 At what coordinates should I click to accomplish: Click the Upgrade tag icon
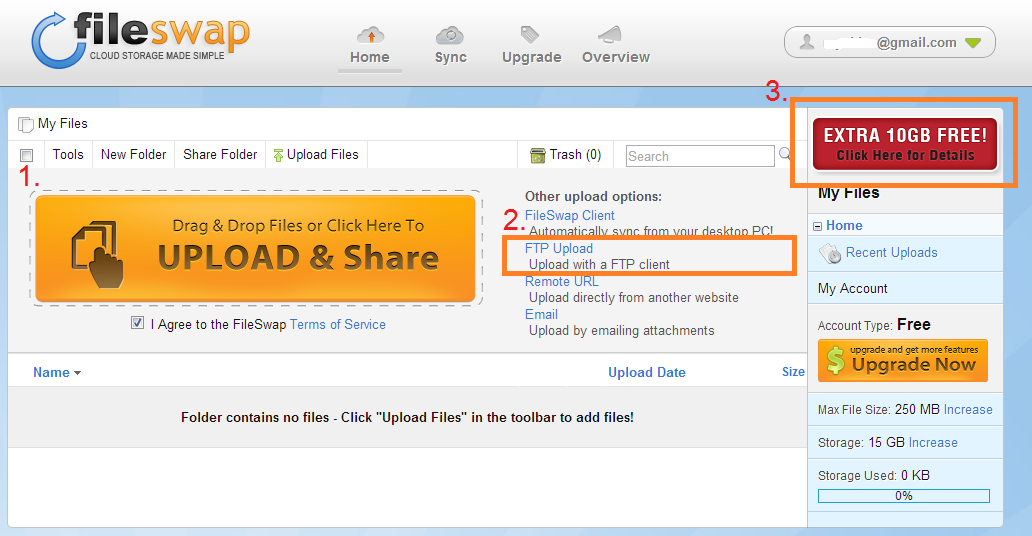tap(530, 34)
